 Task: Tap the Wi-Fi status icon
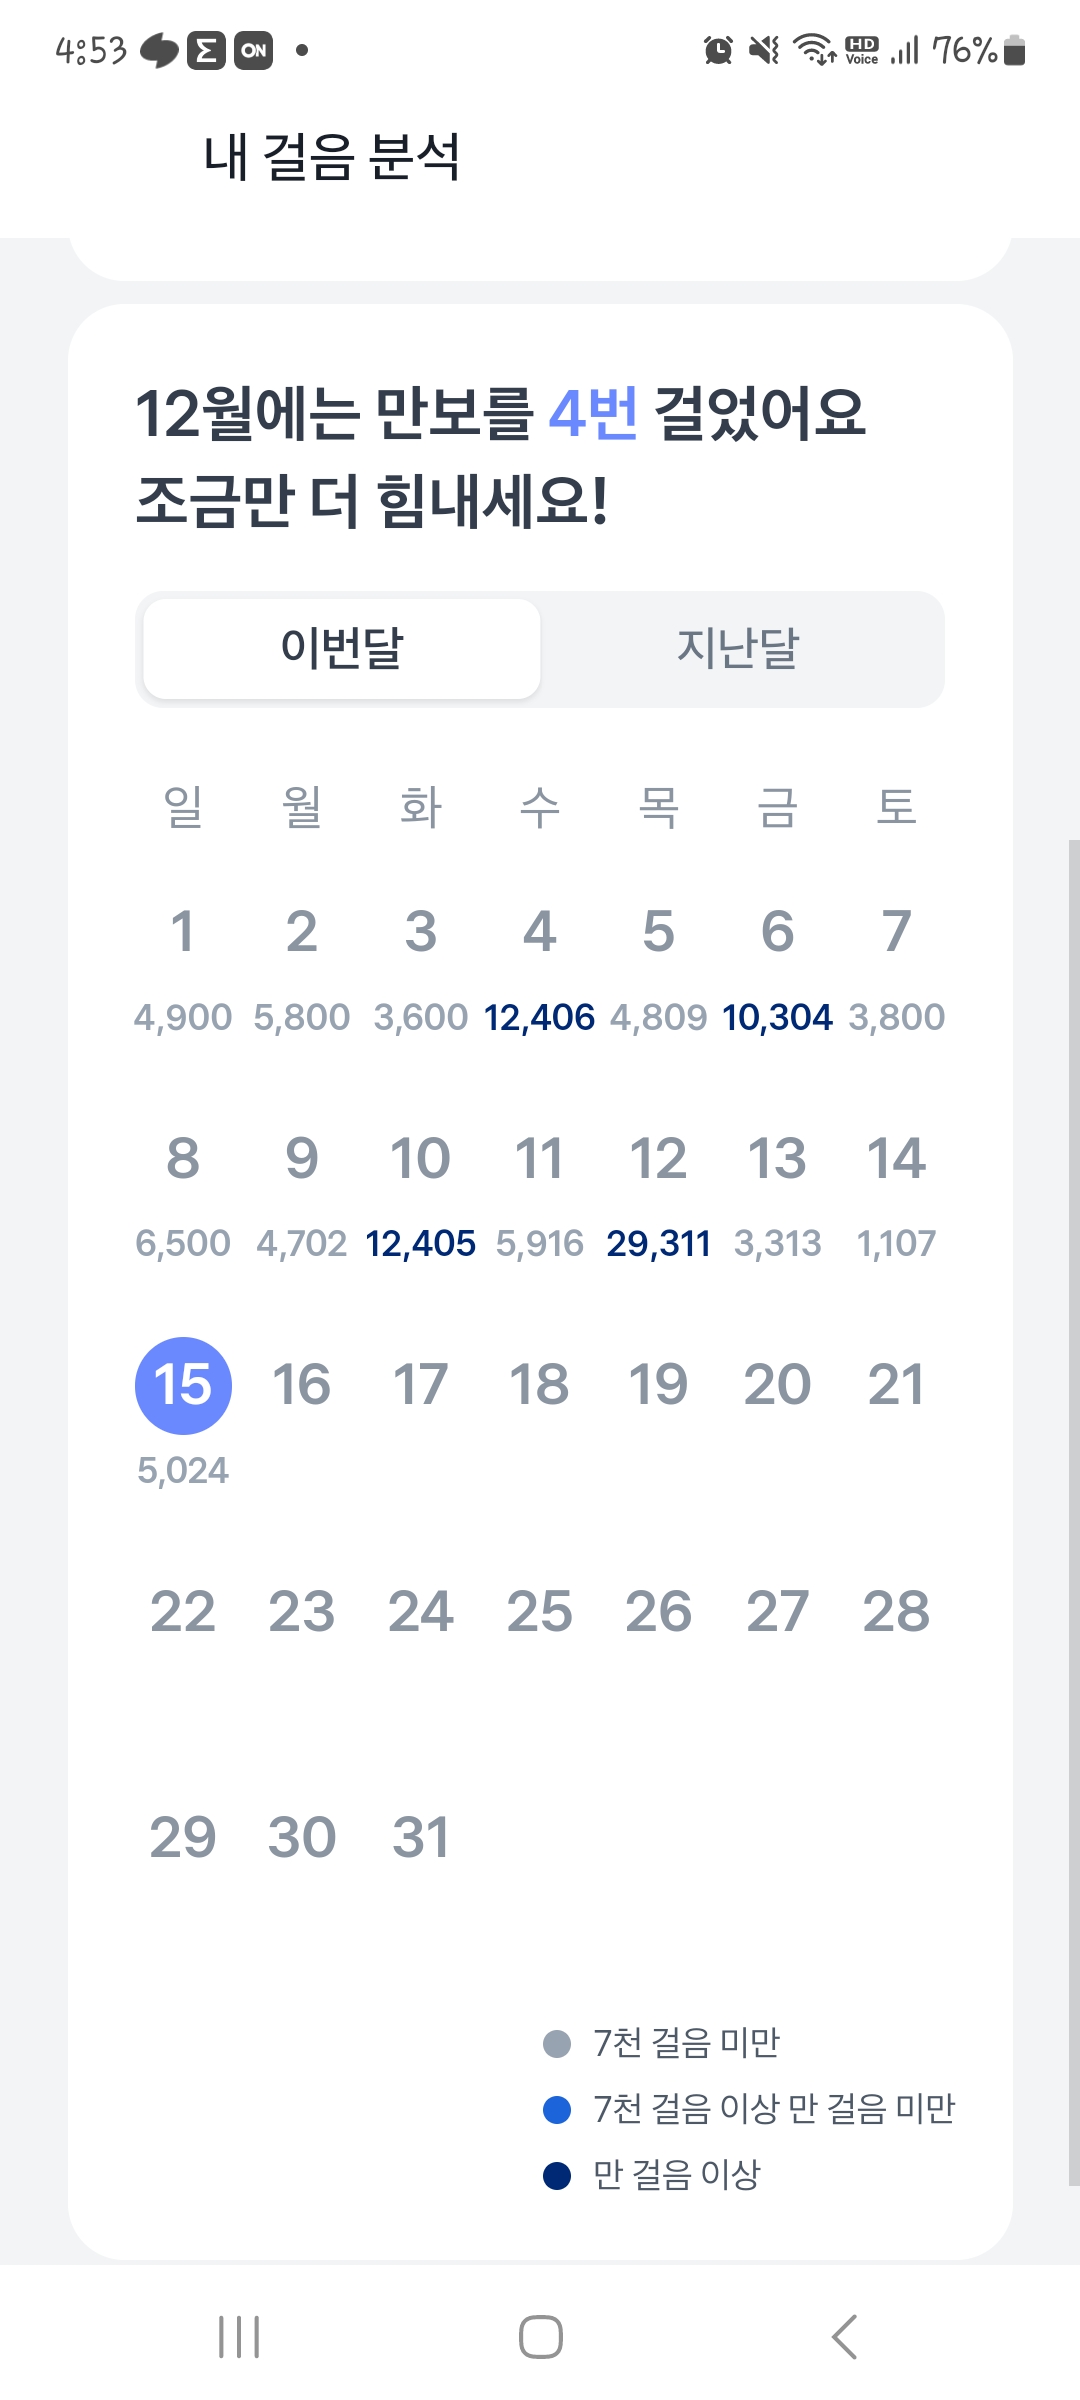click(x=815, y=49)
